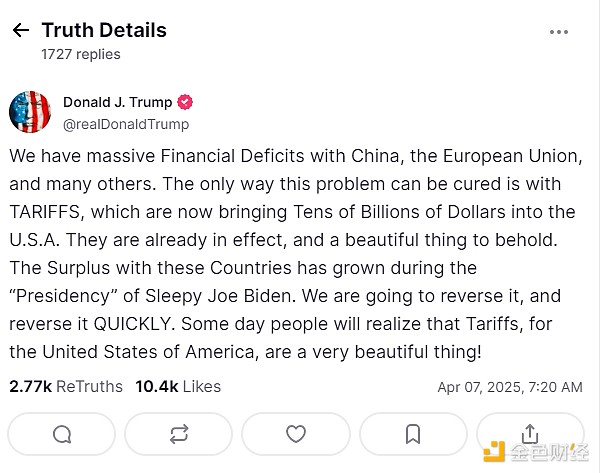Click the @realDonaldTrump handle
600x473 pixels.
pos(125,124)
